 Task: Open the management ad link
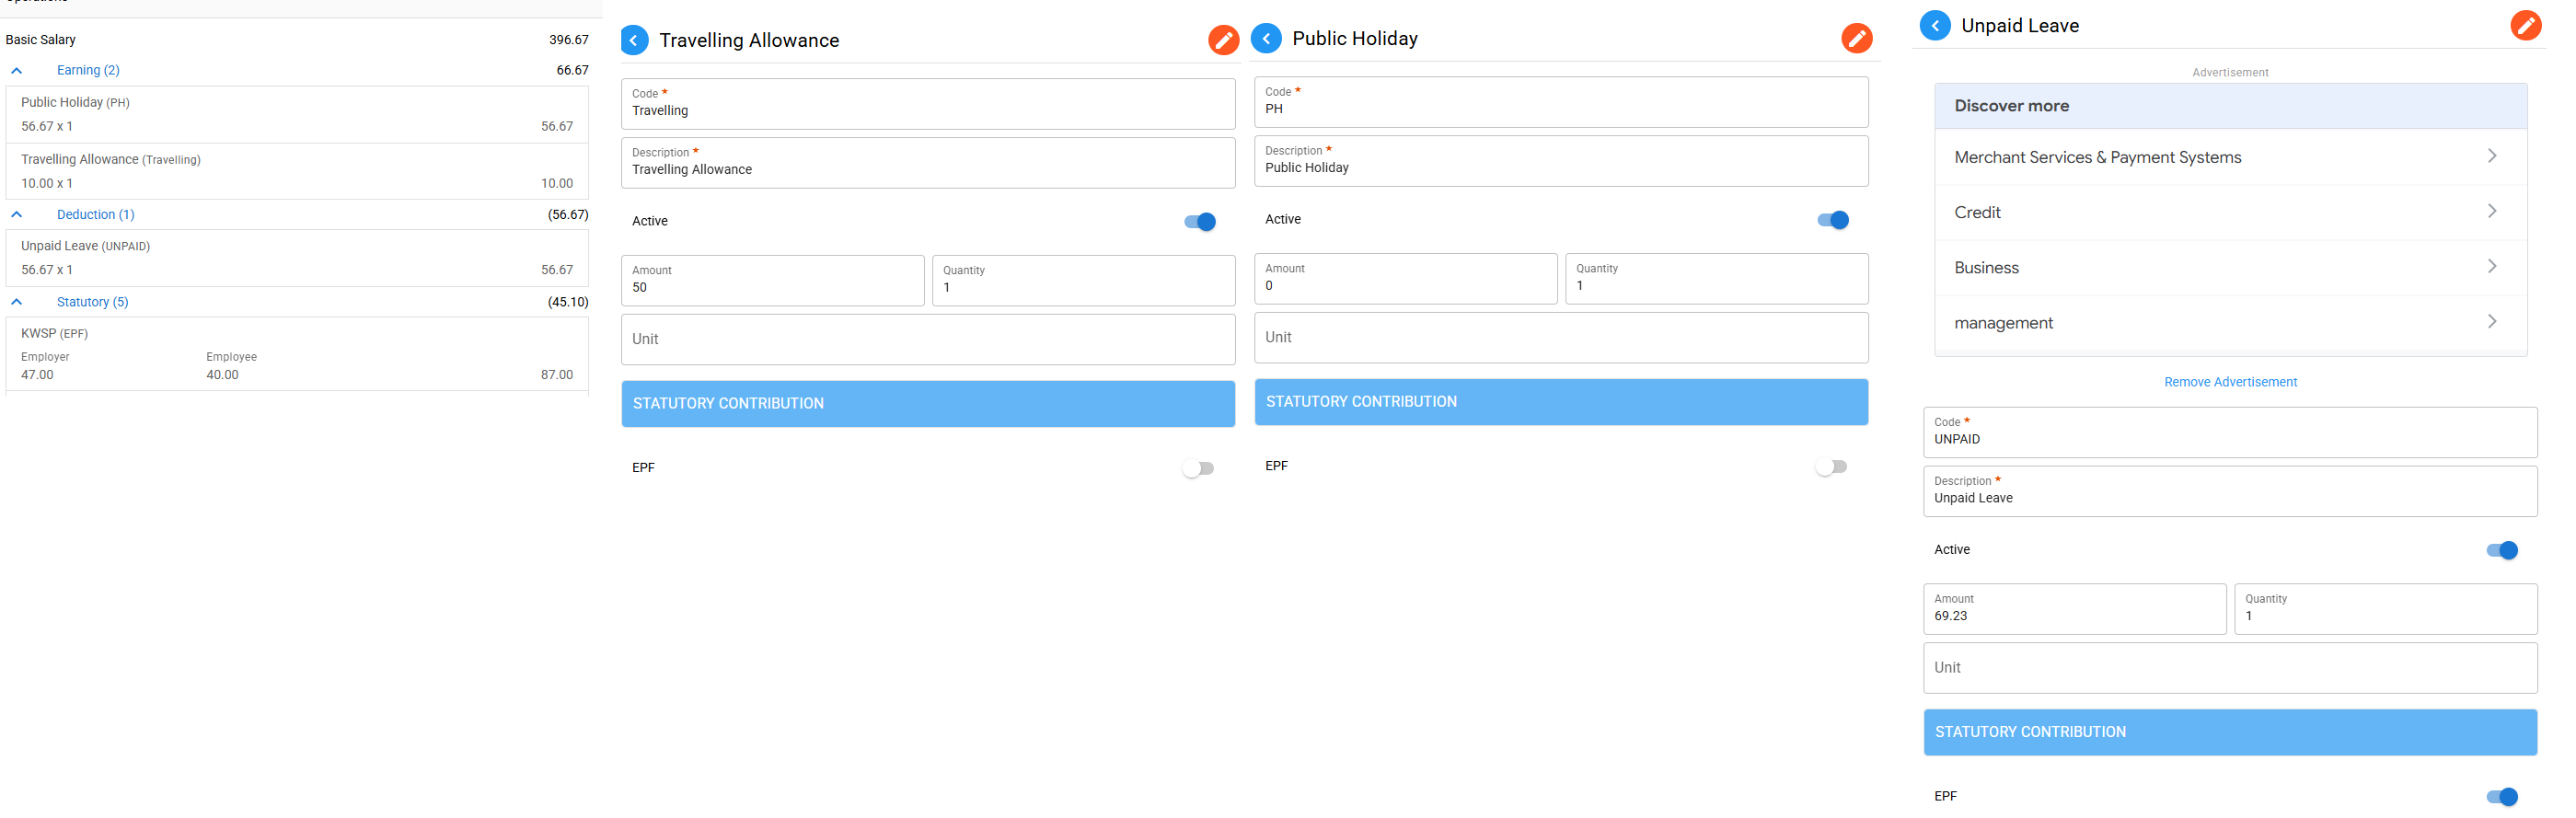(2230, 322)
